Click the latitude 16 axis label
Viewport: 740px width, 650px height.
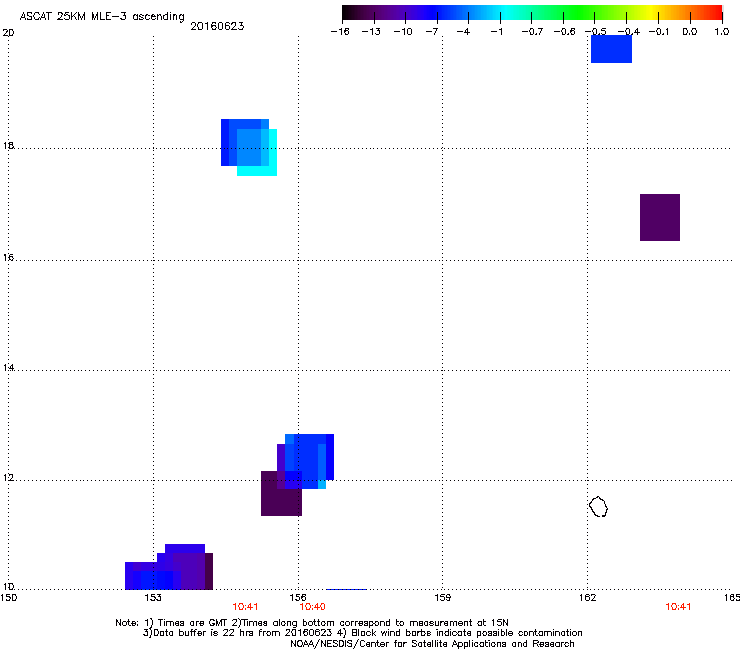click(8, 257)
